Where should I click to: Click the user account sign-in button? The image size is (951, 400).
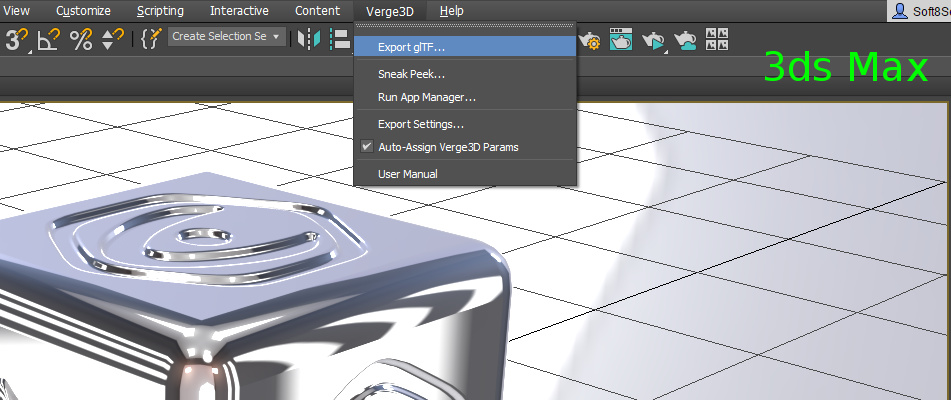(x=919, y=11)
